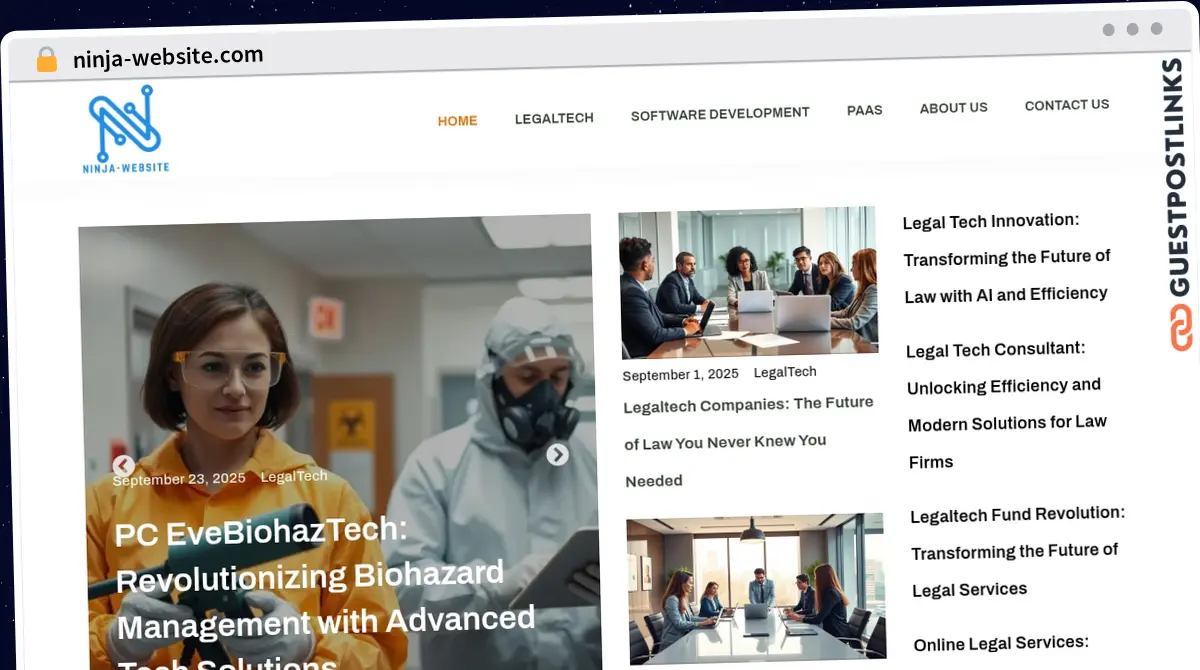This screenshot has width=1200, height=670.
Task: Click the September 1, 2025 date
Action: 680,374
